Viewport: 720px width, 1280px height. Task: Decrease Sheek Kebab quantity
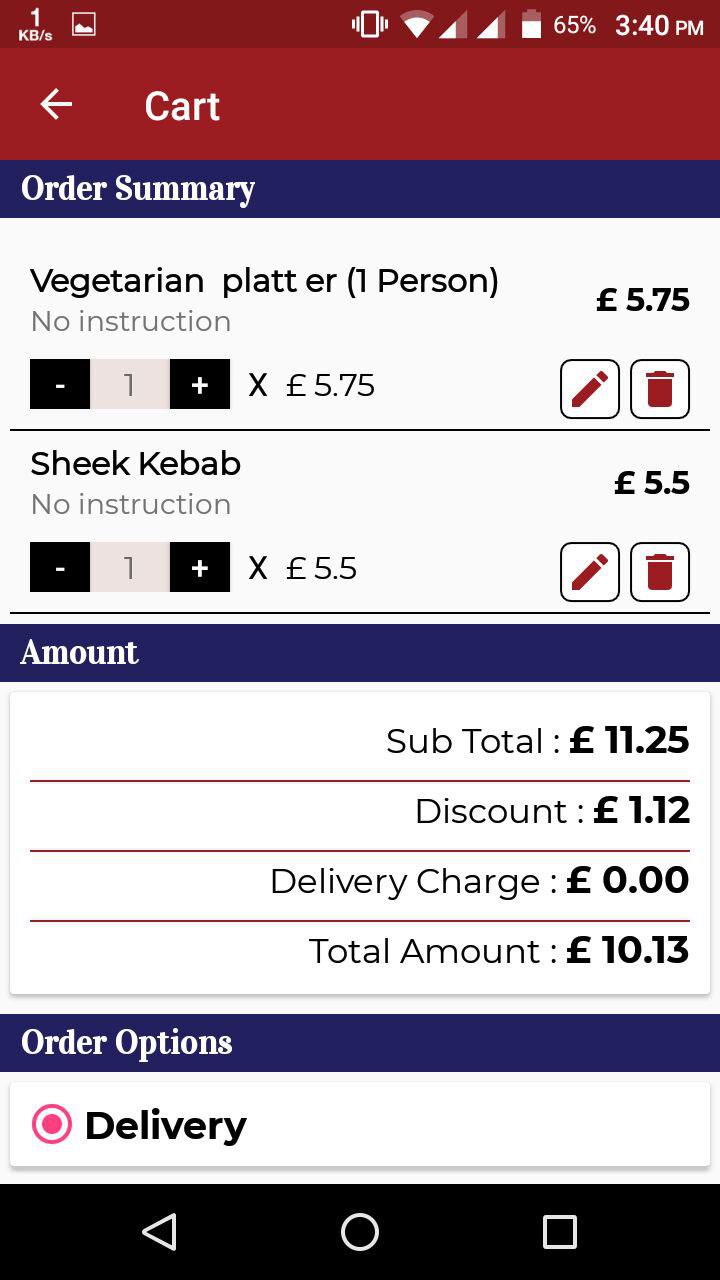[x=60, y=568]
